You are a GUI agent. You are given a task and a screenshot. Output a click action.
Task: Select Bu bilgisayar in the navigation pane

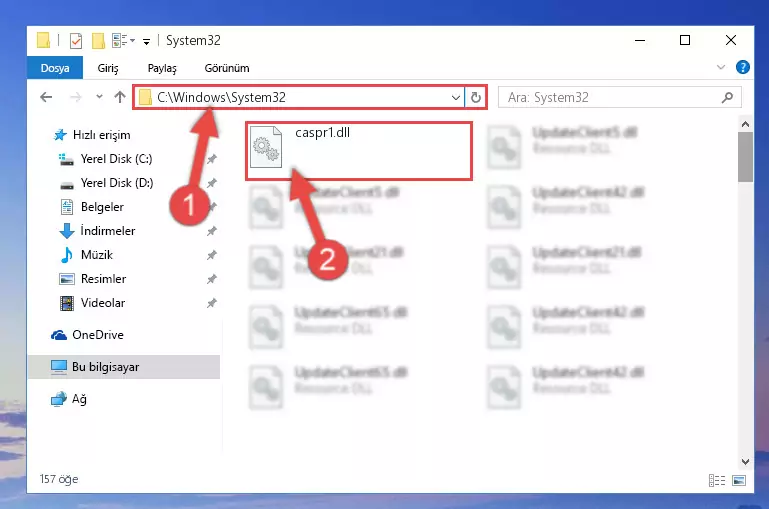click(124, 367)
